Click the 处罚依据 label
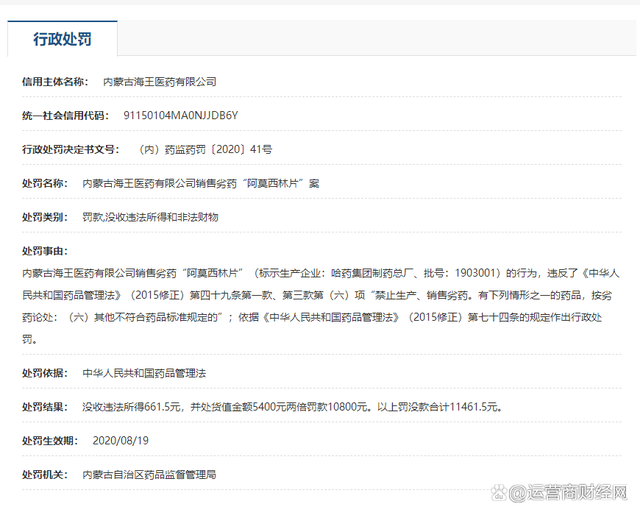The height and width of the screenshot is (515, 640). point(45,373)
